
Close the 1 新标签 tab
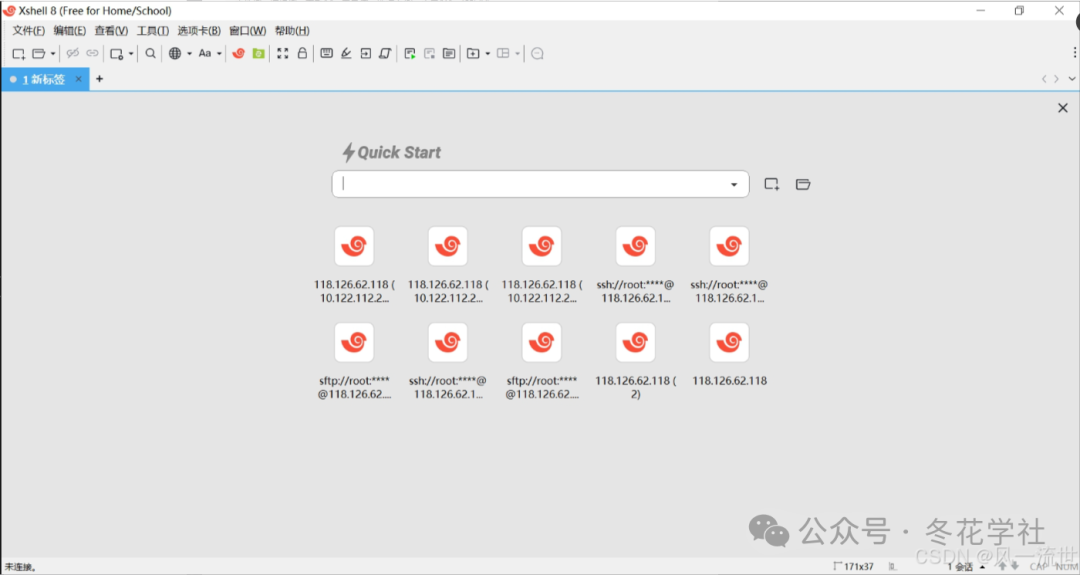(x=79, y=79)
